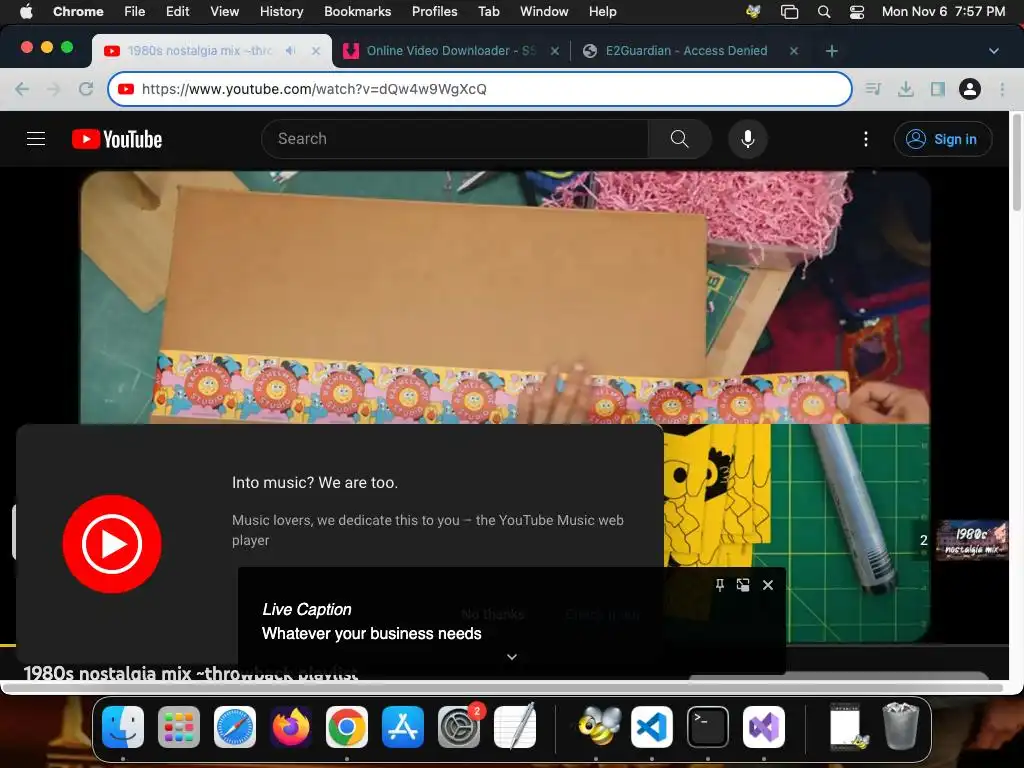This screenshot has height=768, width=1024.
Task: Open Chrome media controls icon
Action: coord(873,89)
